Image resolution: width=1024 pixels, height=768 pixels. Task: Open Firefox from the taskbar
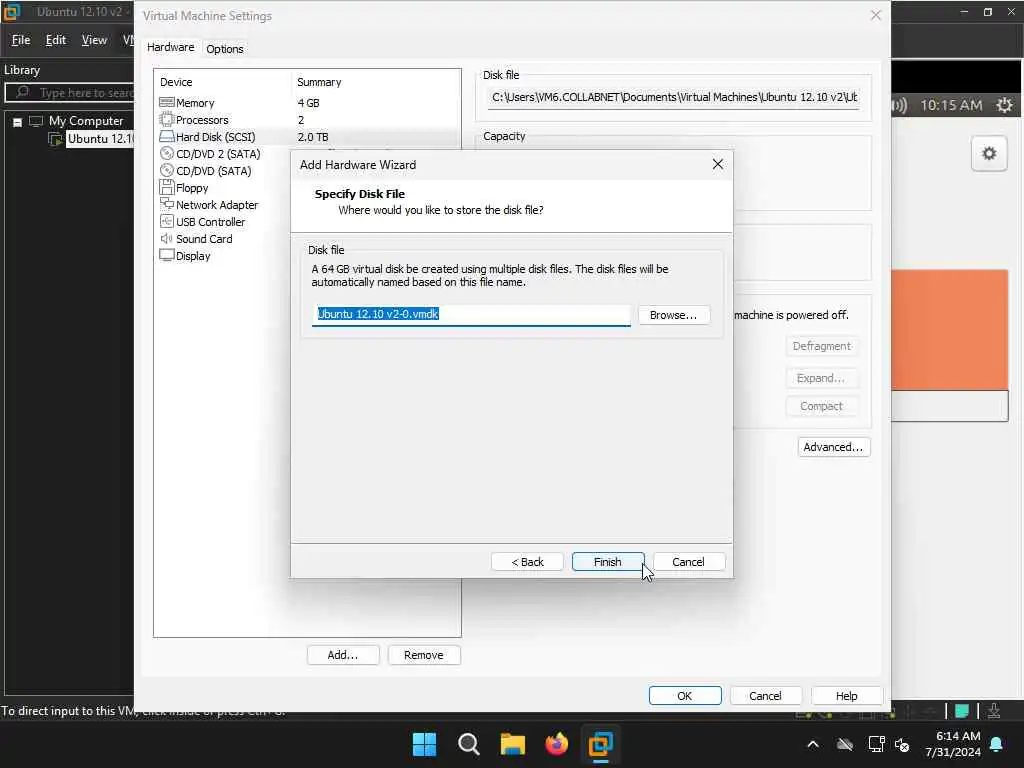point(556,744)
